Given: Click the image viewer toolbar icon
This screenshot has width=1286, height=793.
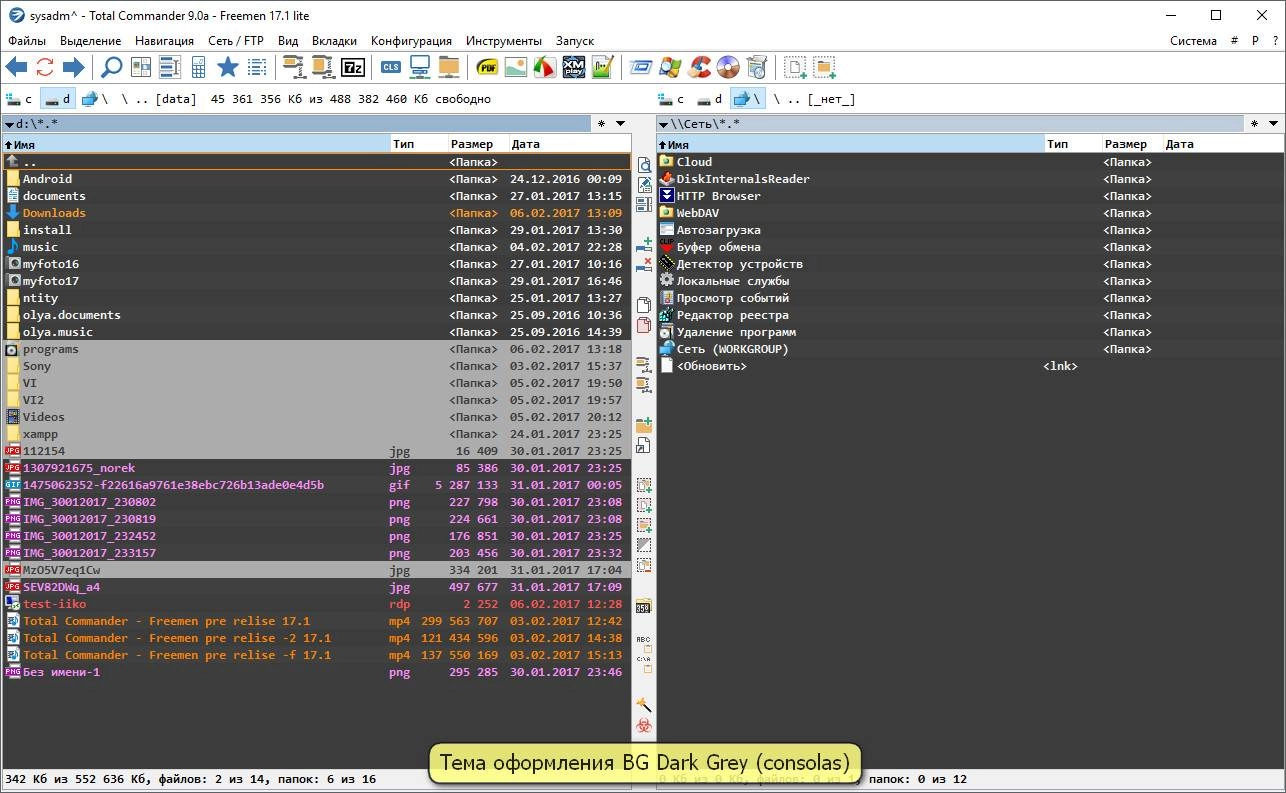Looking at the screenshot, I should pyautogui.click(x=516, y=67).
